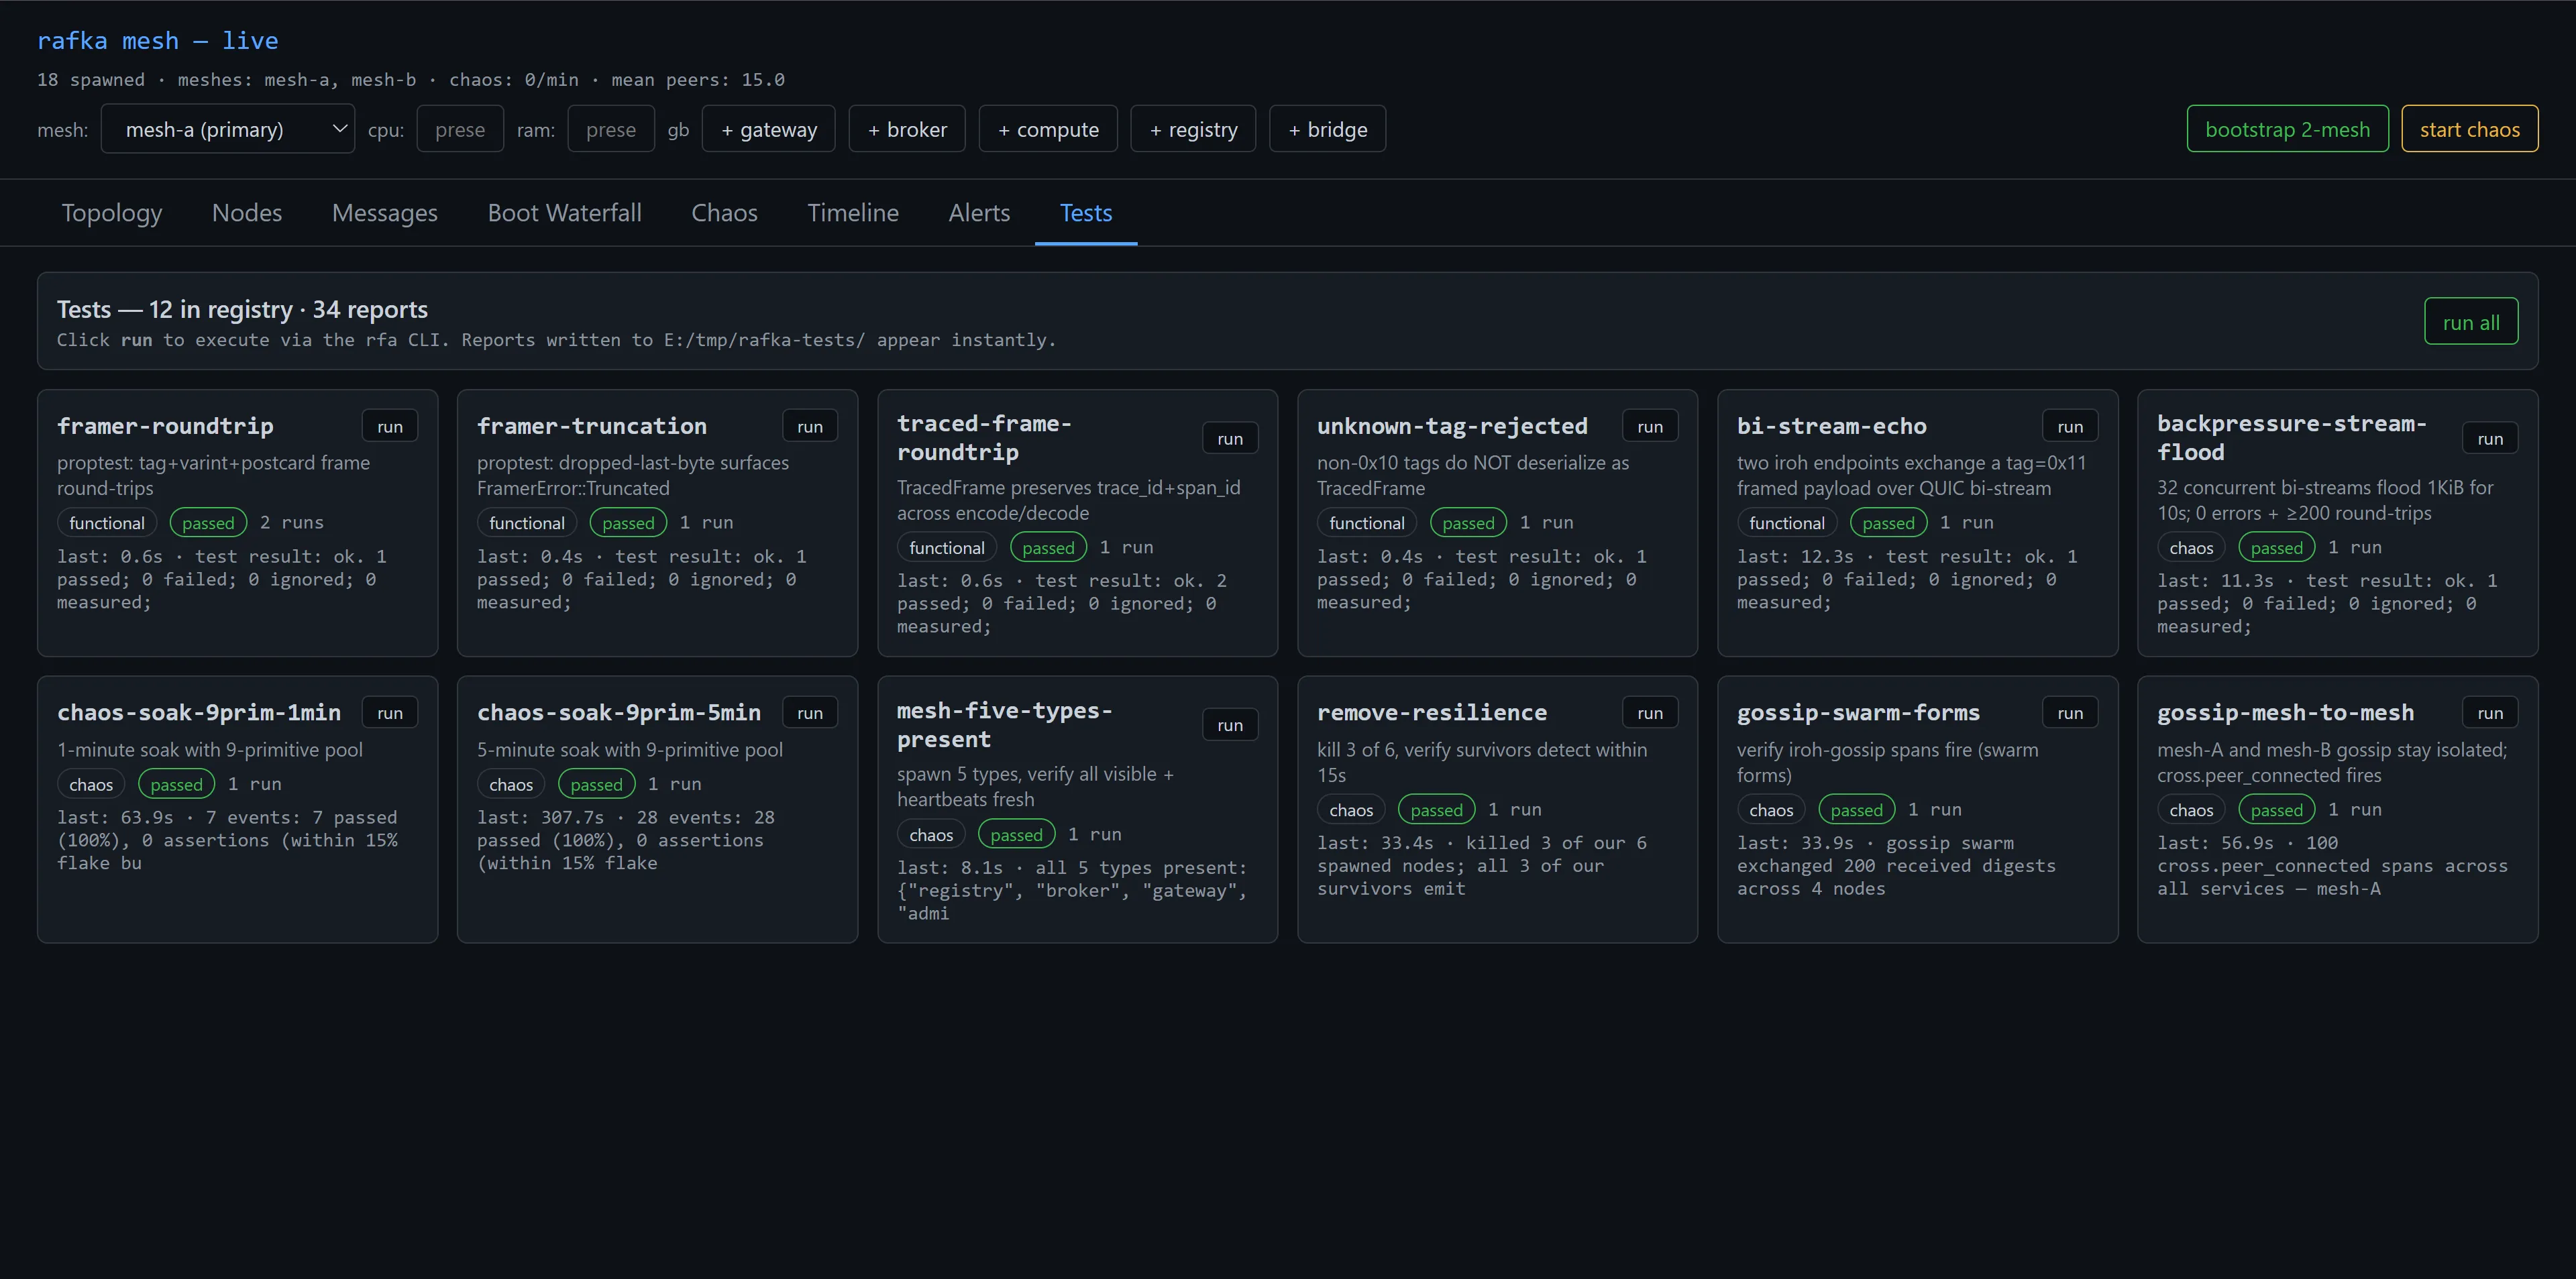
Task: Click 'Tests — 12 in registry · 34 reports' heading
Action: point(242,309)
